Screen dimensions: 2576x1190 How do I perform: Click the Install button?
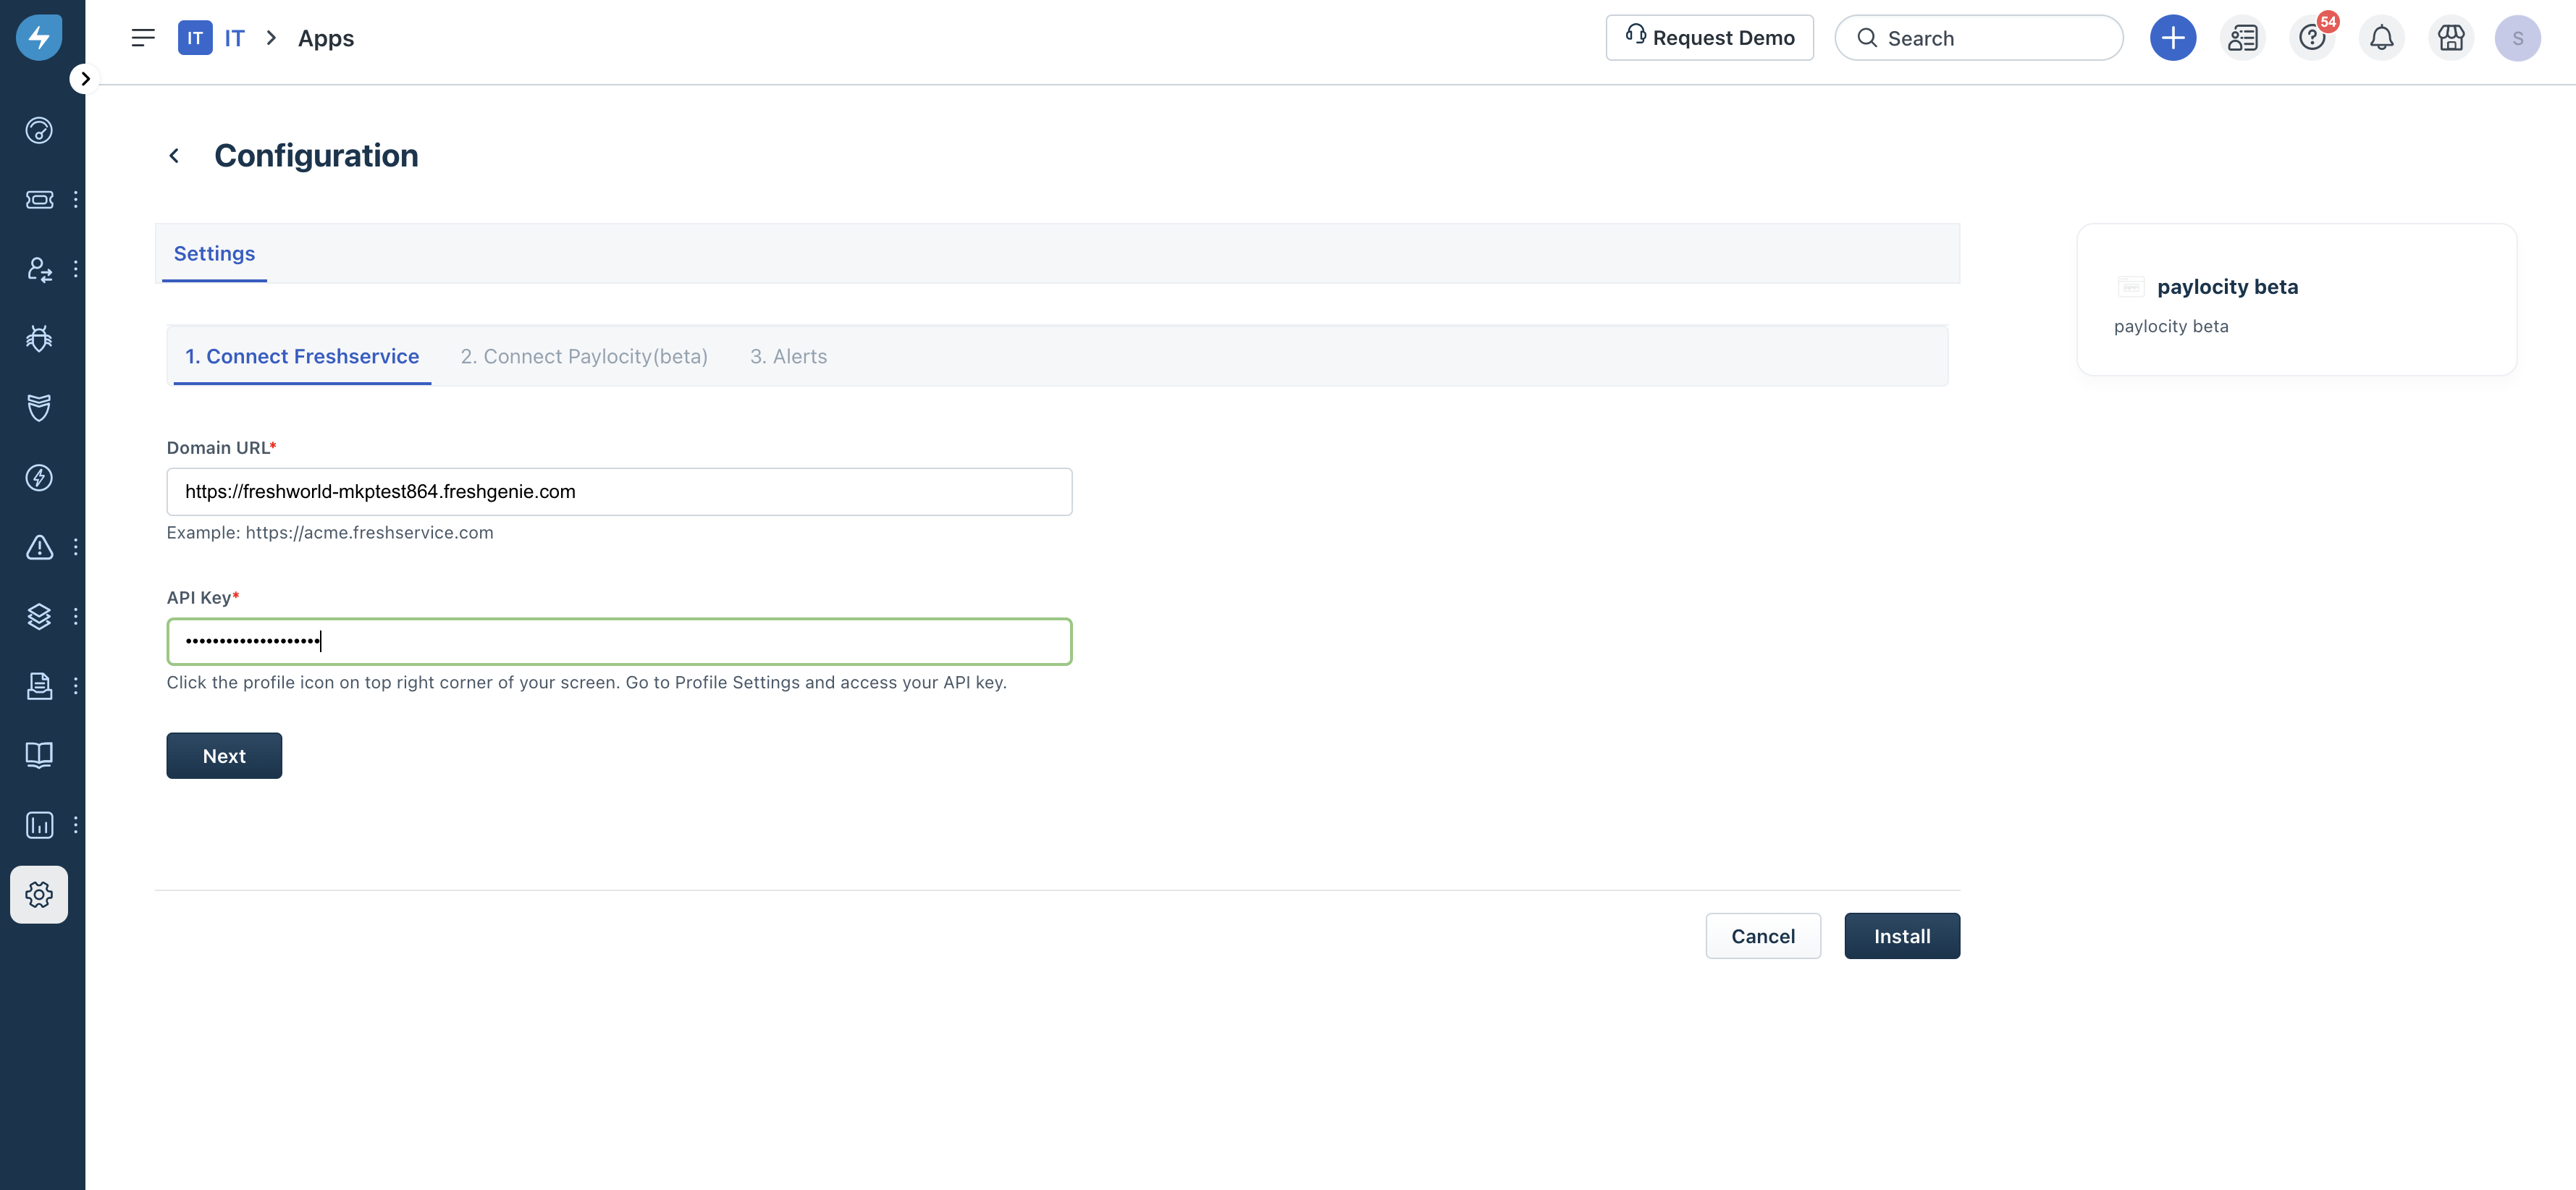pyautogui.click(x=1901, y=936)
